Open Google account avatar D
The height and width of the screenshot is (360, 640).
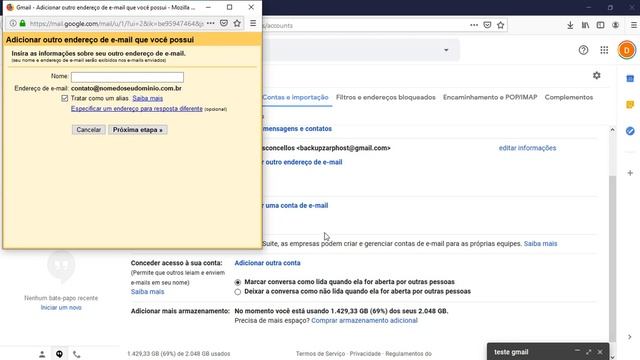pos(627,50)
